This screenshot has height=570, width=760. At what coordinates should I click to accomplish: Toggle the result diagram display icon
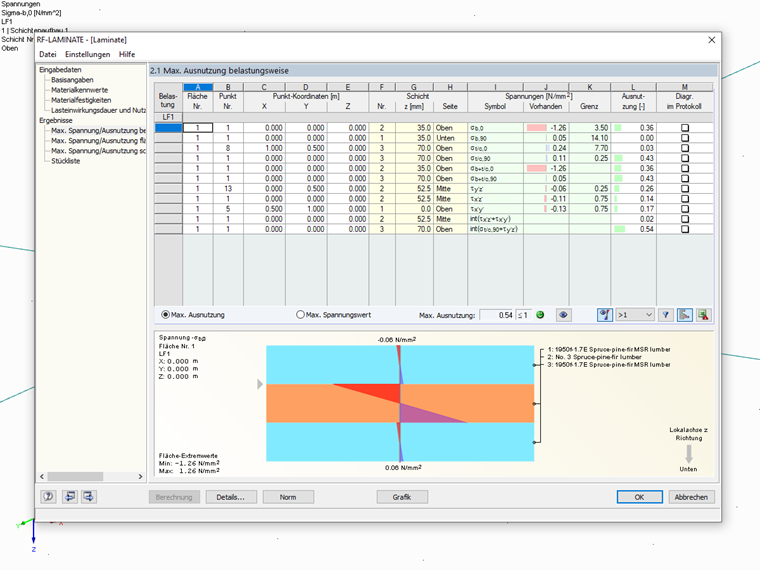685,314
